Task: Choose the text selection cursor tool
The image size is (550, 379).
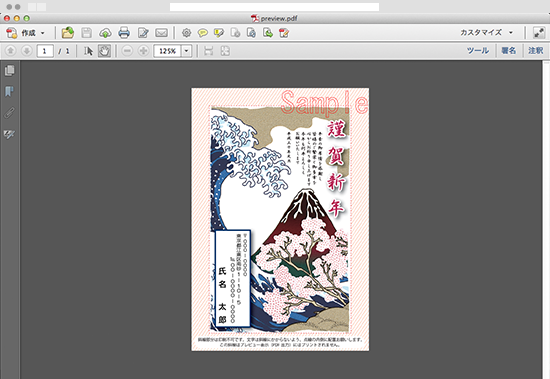Action: [x=88, y=51]
